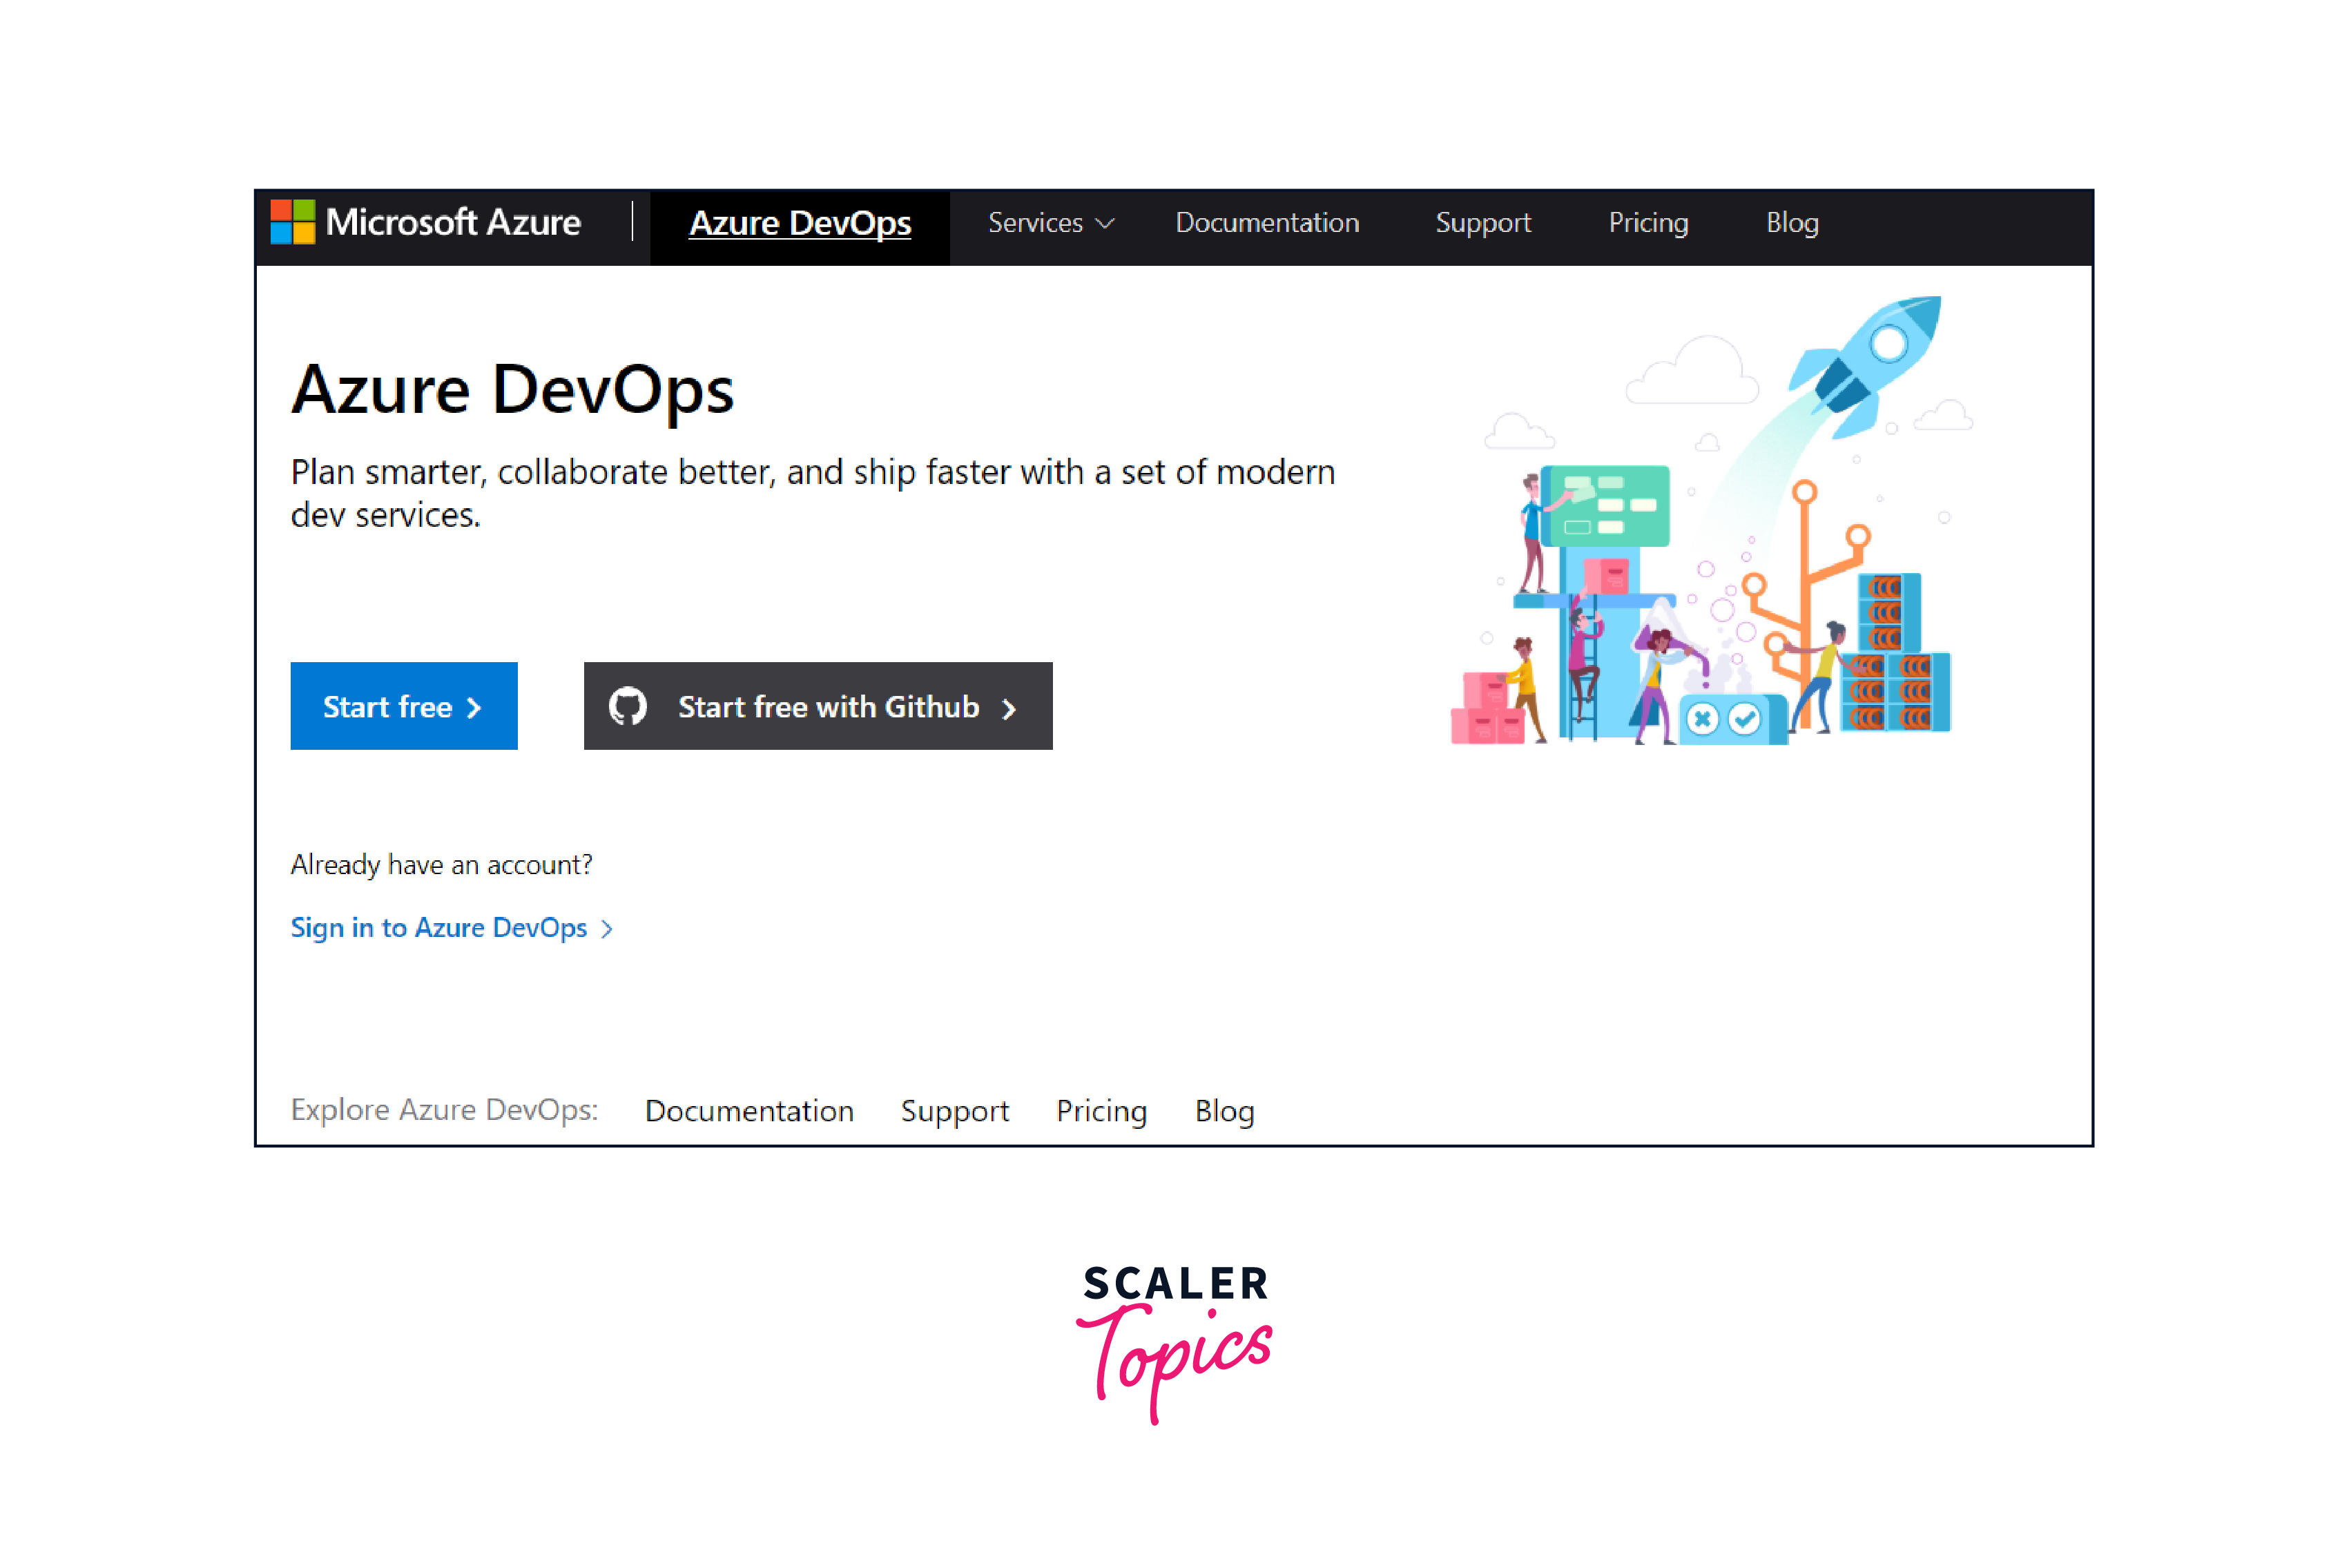Click the Scaler Topics logo

(1175, 1341)
